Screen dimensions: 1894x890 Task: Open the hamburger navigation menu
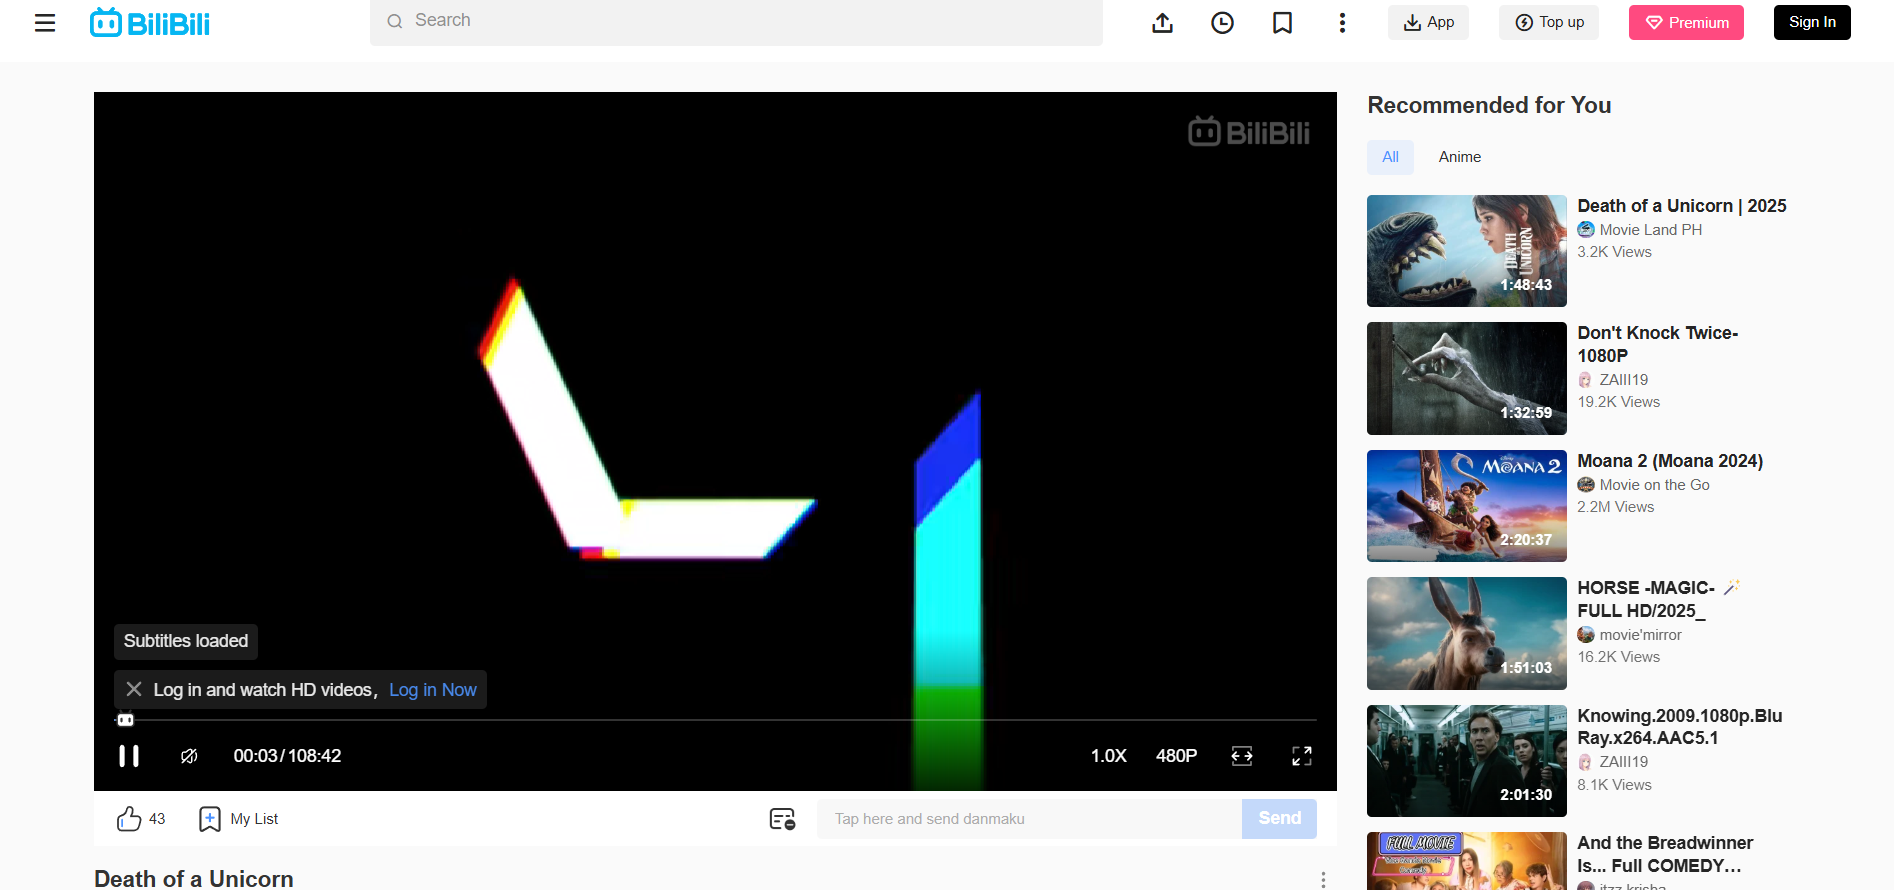pos(45,23)
